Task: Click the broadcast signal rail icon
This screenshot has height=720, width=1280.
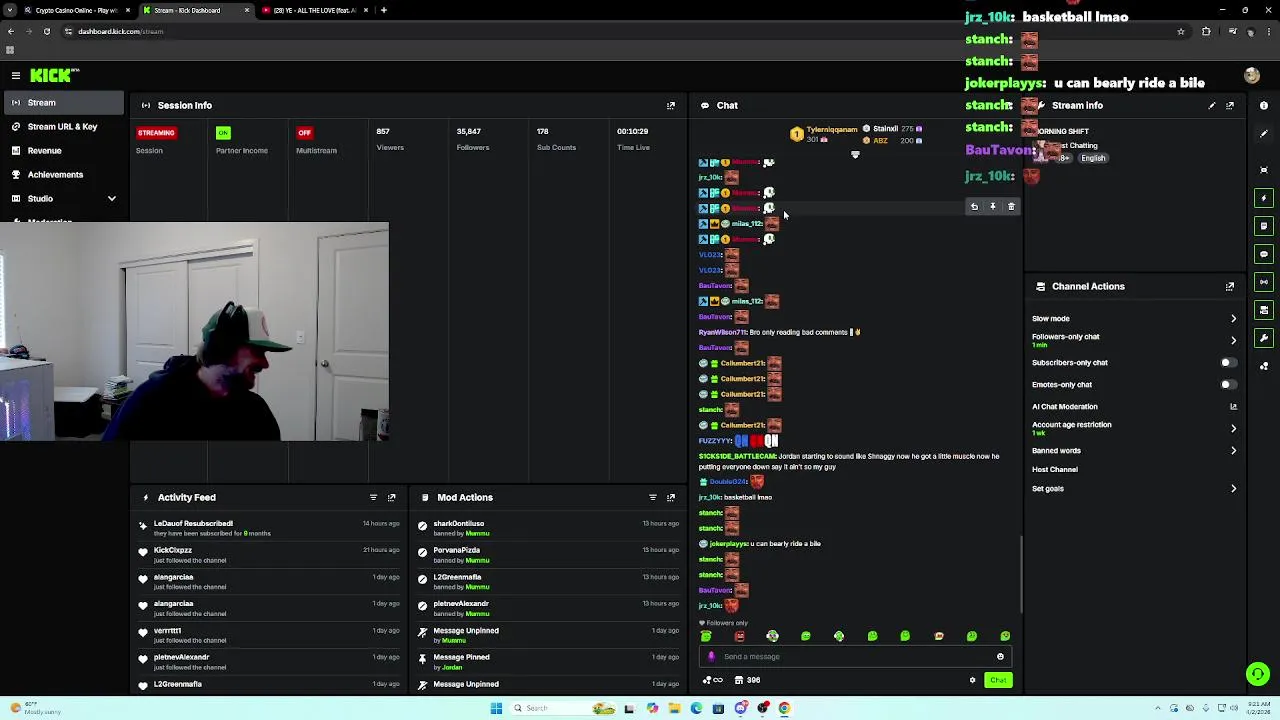Action: pos(1264,282)
